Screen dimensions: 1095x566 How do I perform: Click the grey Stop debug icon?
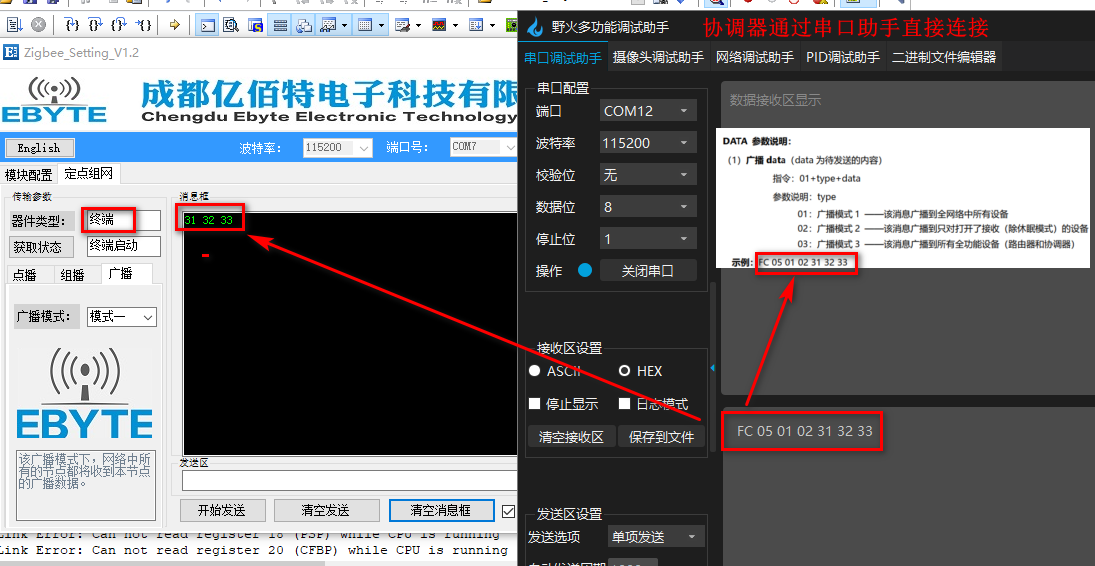[x=38, y=26]
